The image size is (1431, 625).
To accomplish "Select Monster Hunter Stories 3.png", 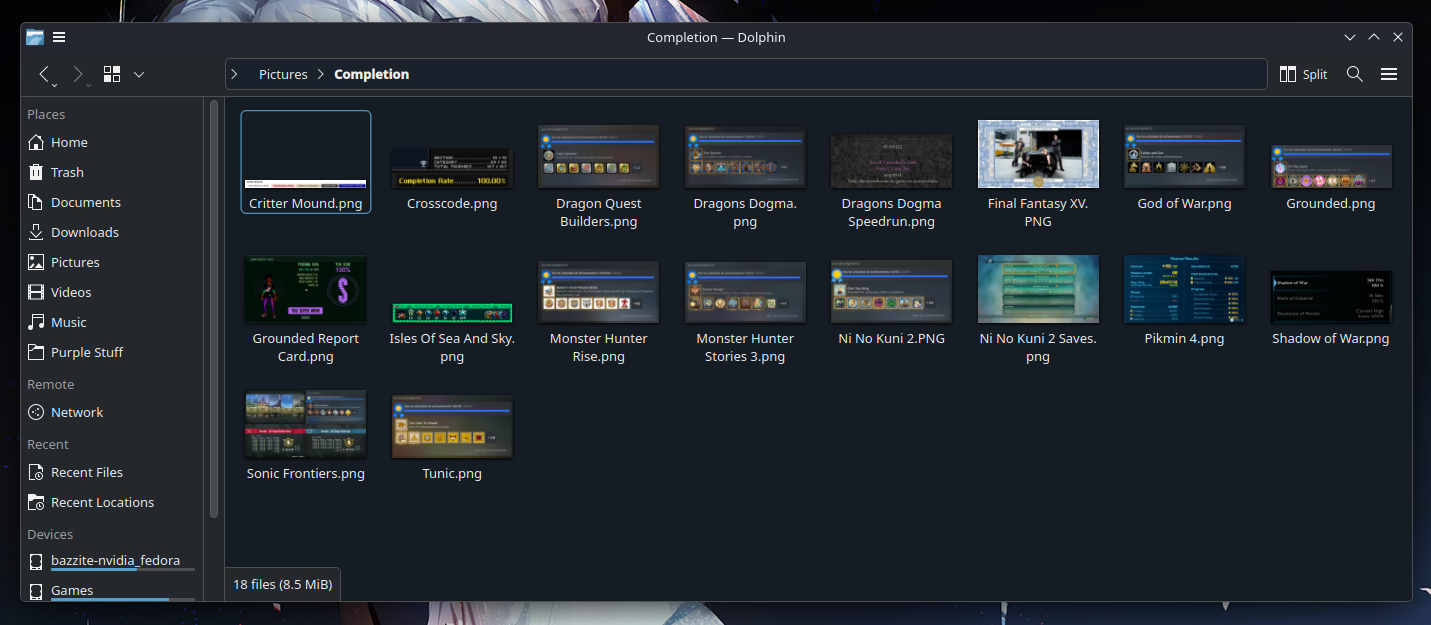I will tap(745, 292).
